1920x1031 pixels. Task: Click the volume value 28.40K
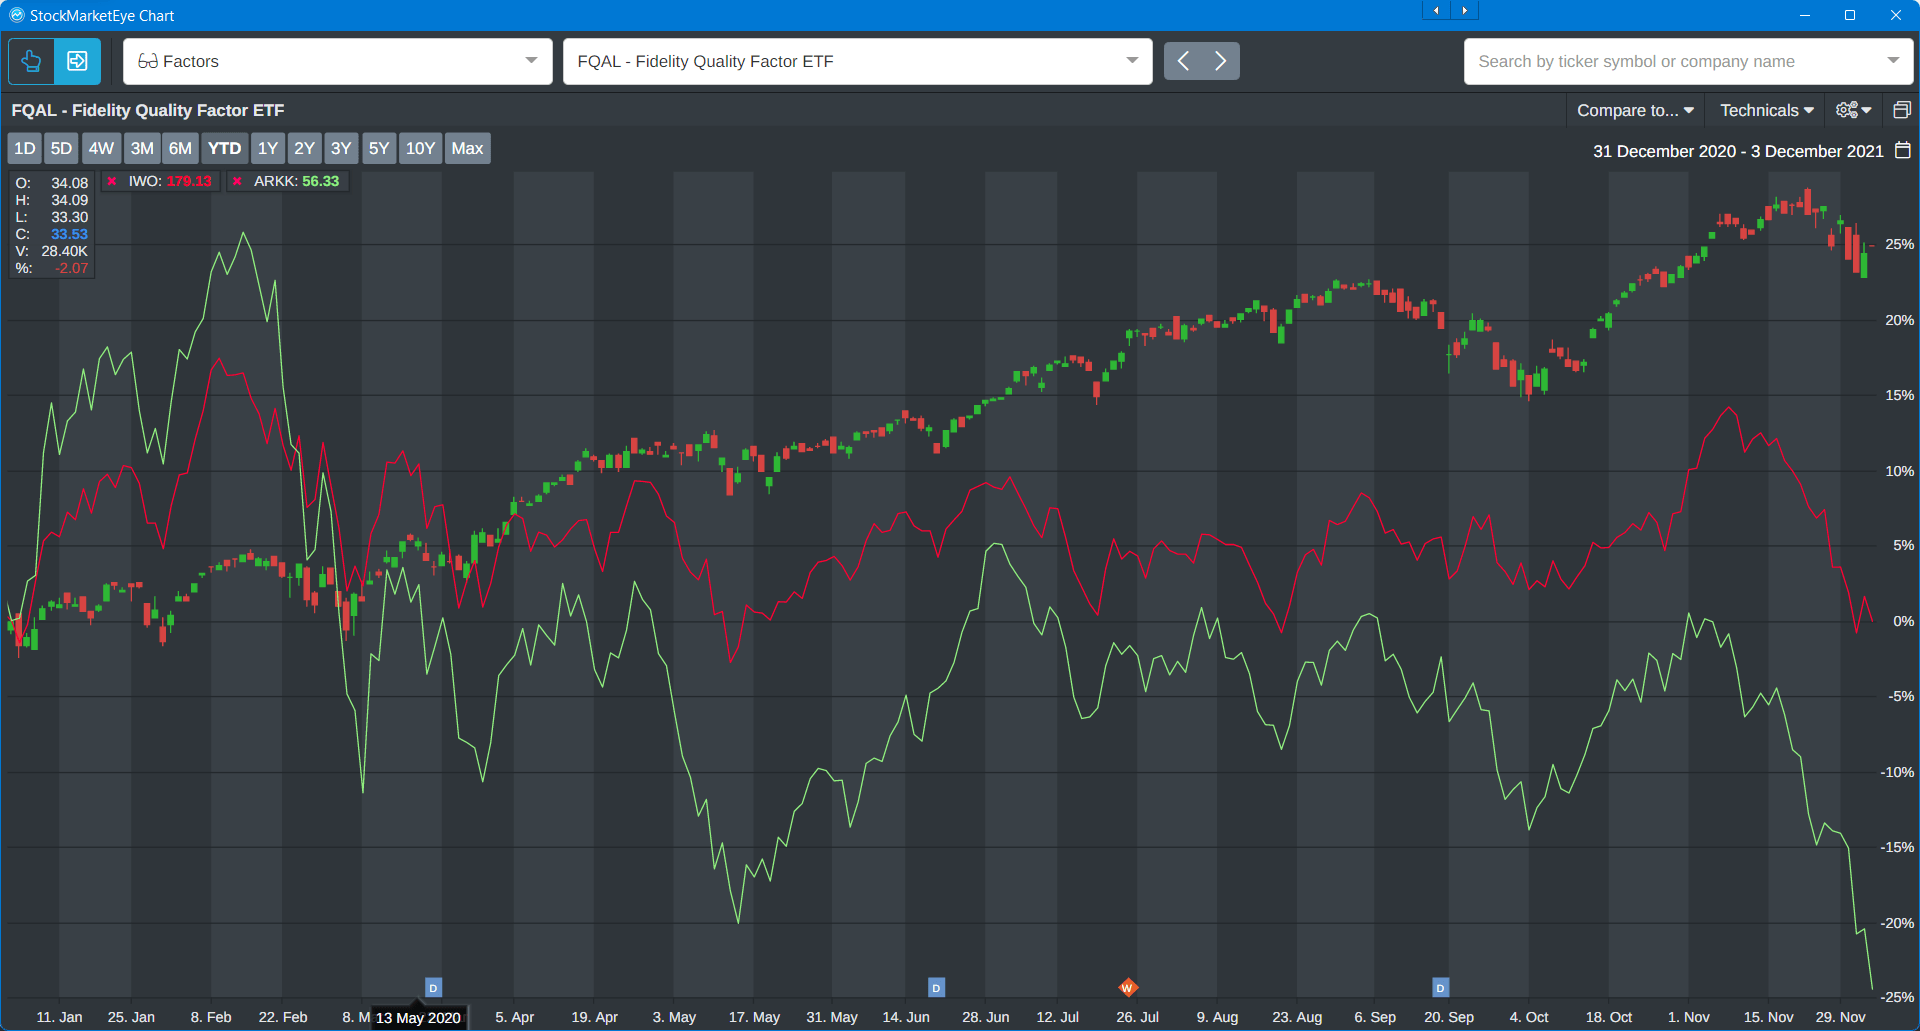pos(64,251)
